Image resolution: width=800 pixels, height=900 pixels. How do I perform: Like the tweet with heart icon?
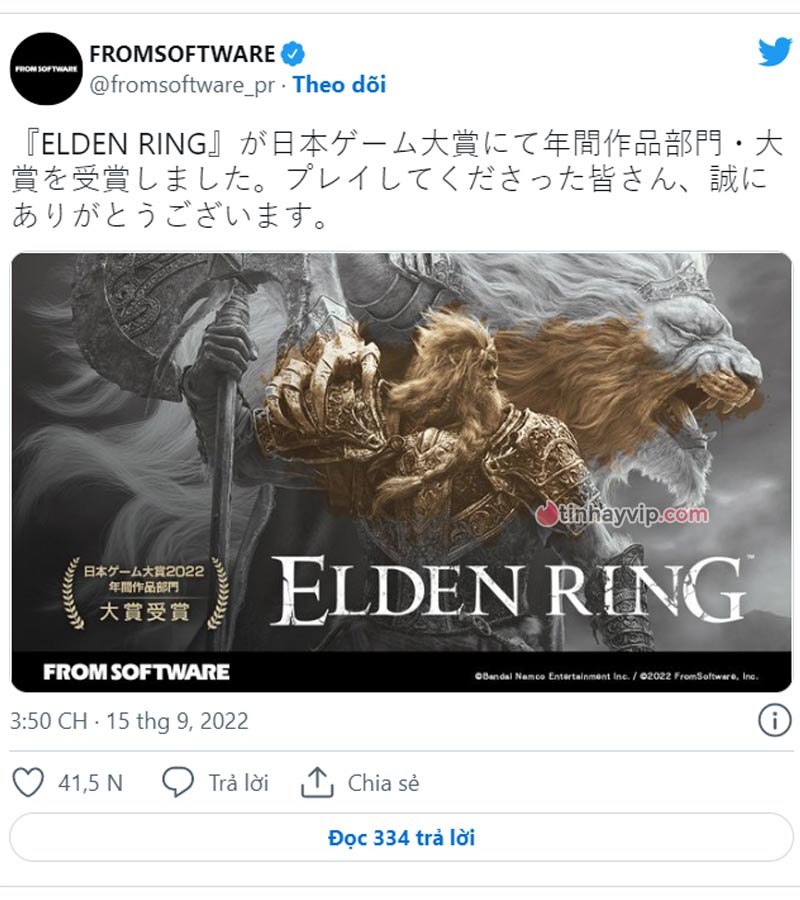[x=28, y=782]
